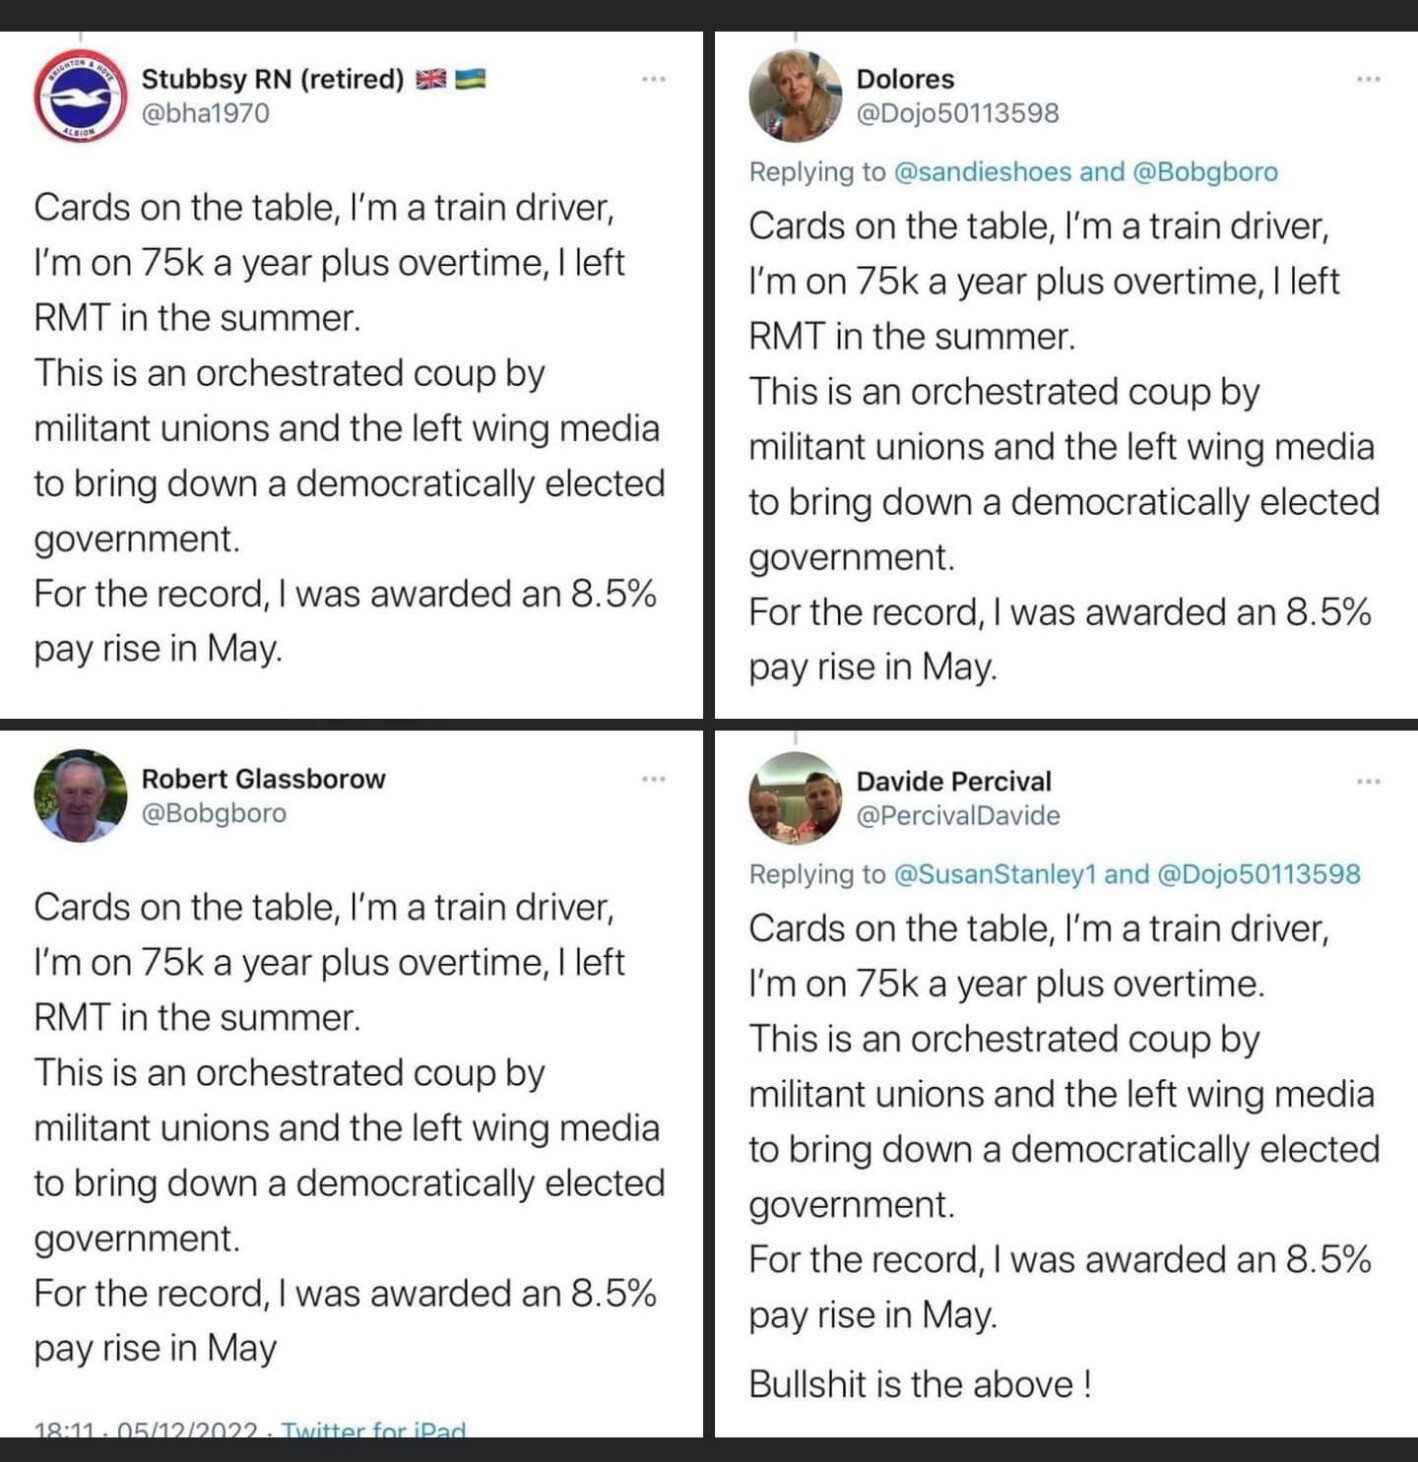The height and width of the screenshot is (1462, 1418).
Task: Open more options on Stubbsy RN's tweet
Action: pyautogui.click(x=654, y=79)
